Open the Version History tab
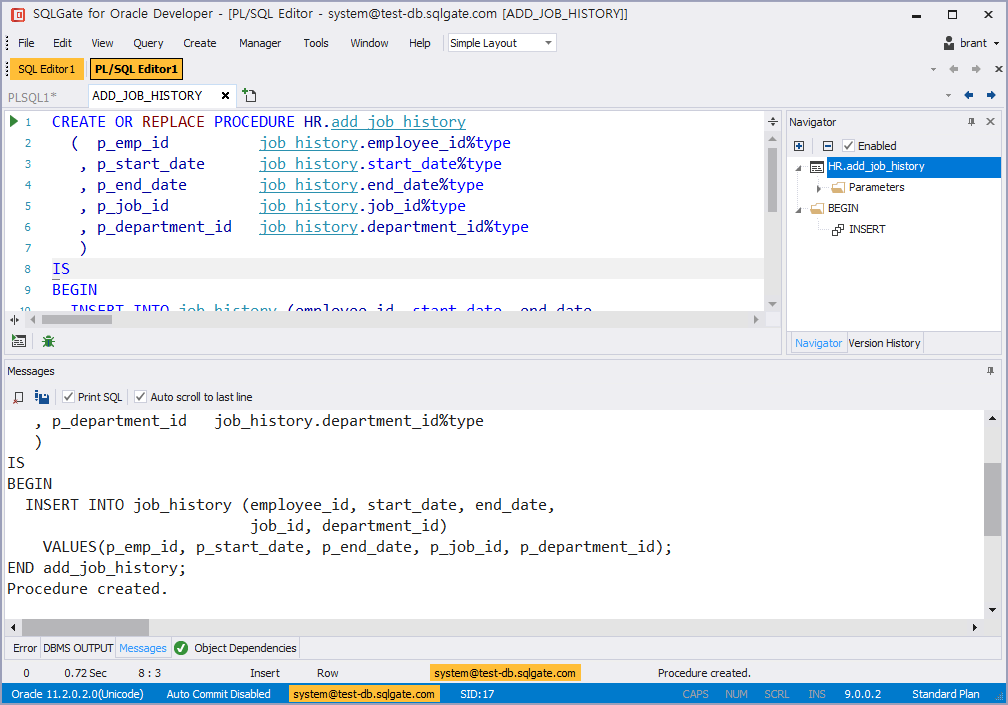Screen dimensions: 1008x705 click(x=884, y=343)
